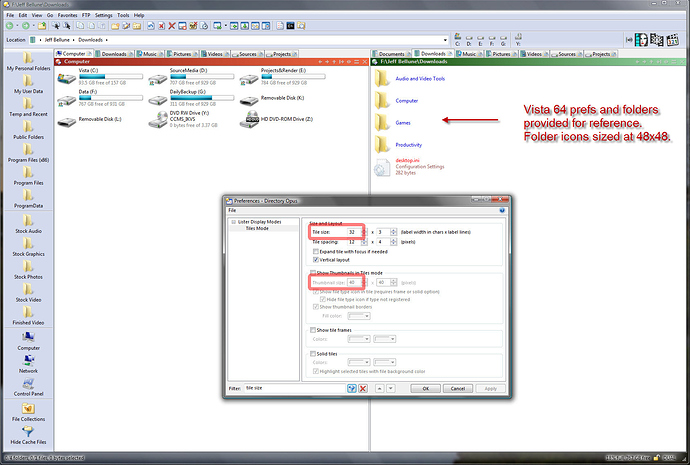Viewport: 690px width, 465px height.
Task: Click the Preferences Filter text field
Action: [x=294, y=388]
